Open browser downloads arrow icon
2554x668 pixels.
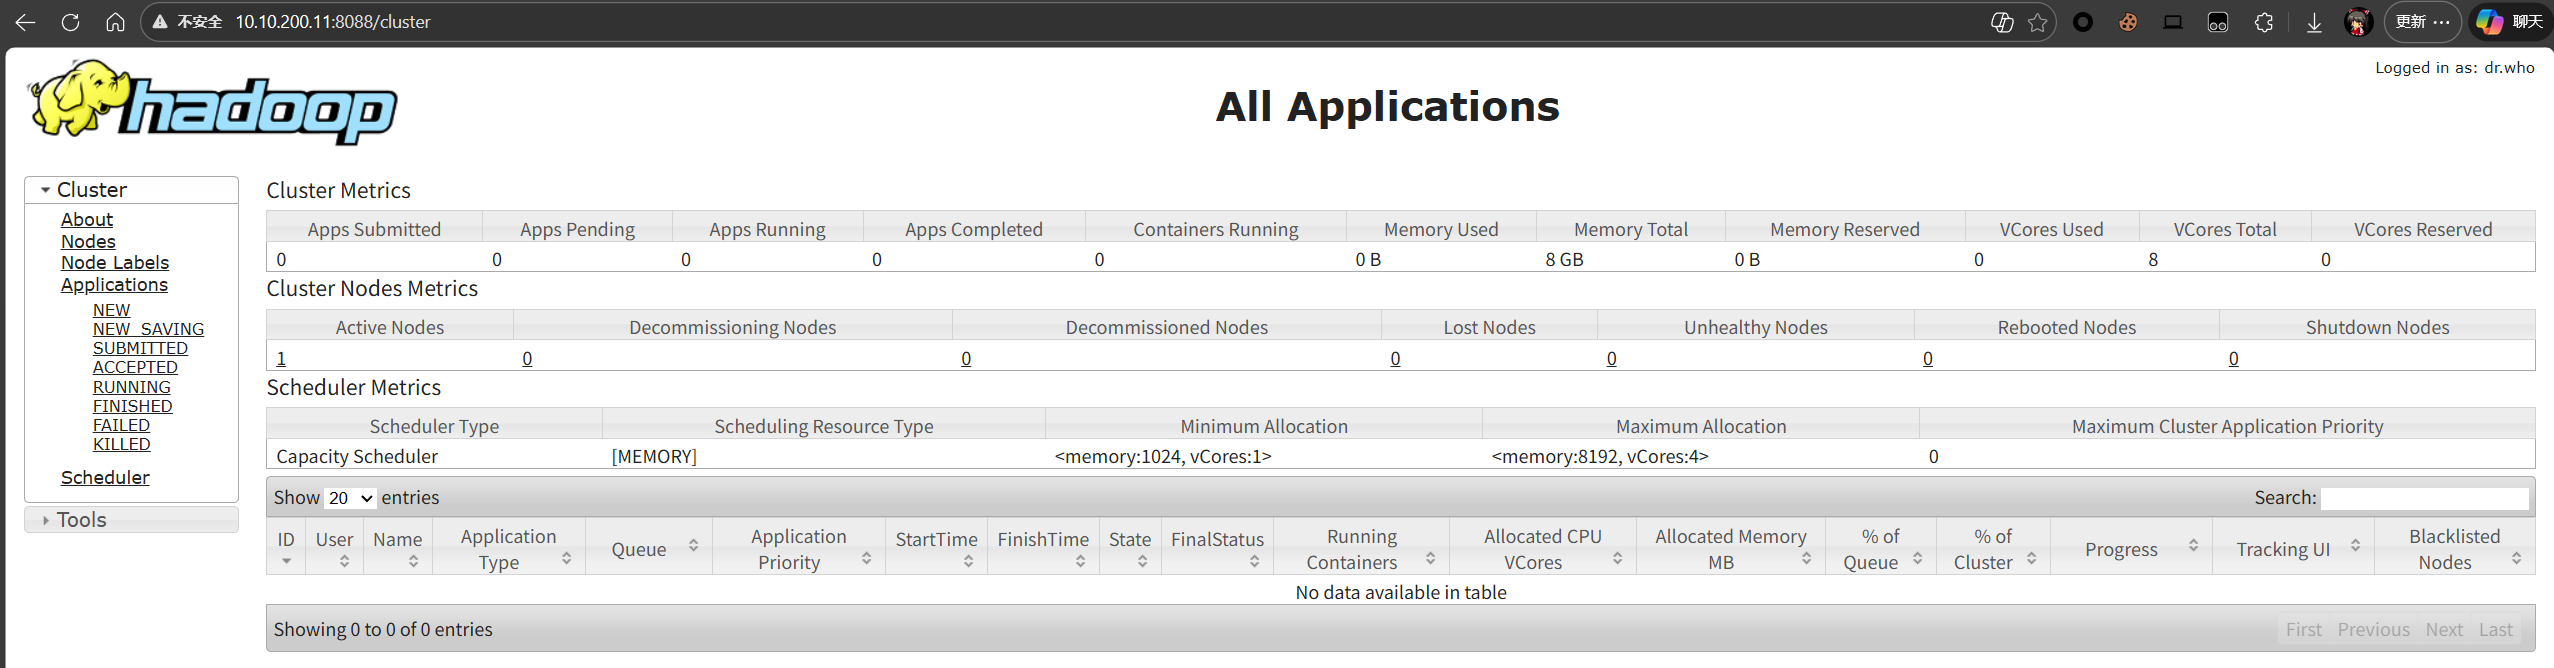pos(2314,22)
